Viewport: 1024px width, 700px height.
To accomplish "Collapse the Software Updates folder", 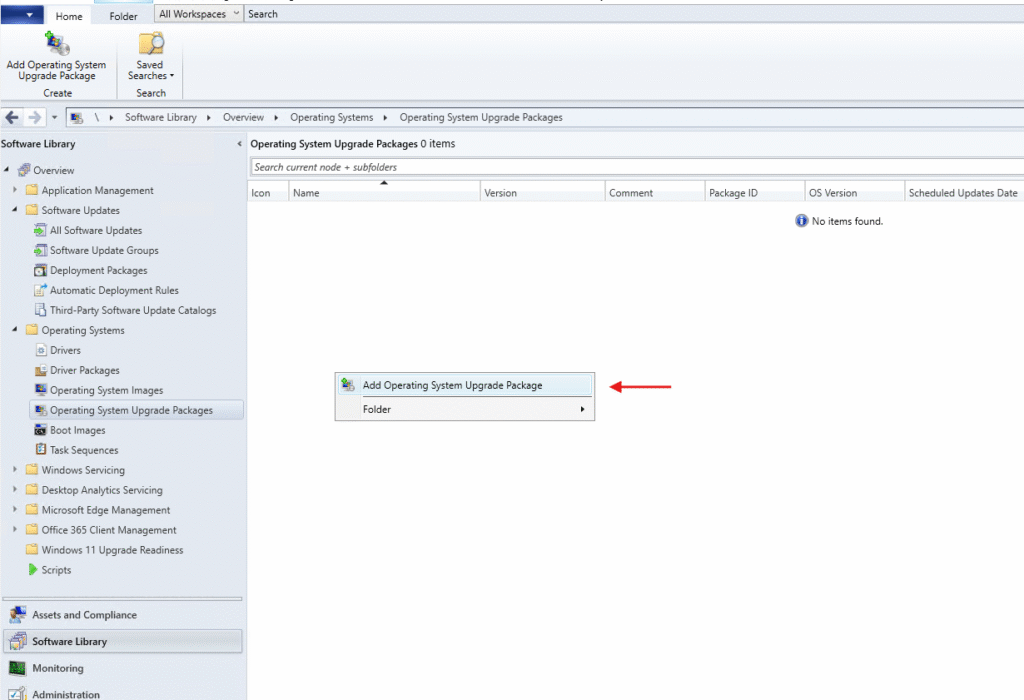I will point(15,210).
